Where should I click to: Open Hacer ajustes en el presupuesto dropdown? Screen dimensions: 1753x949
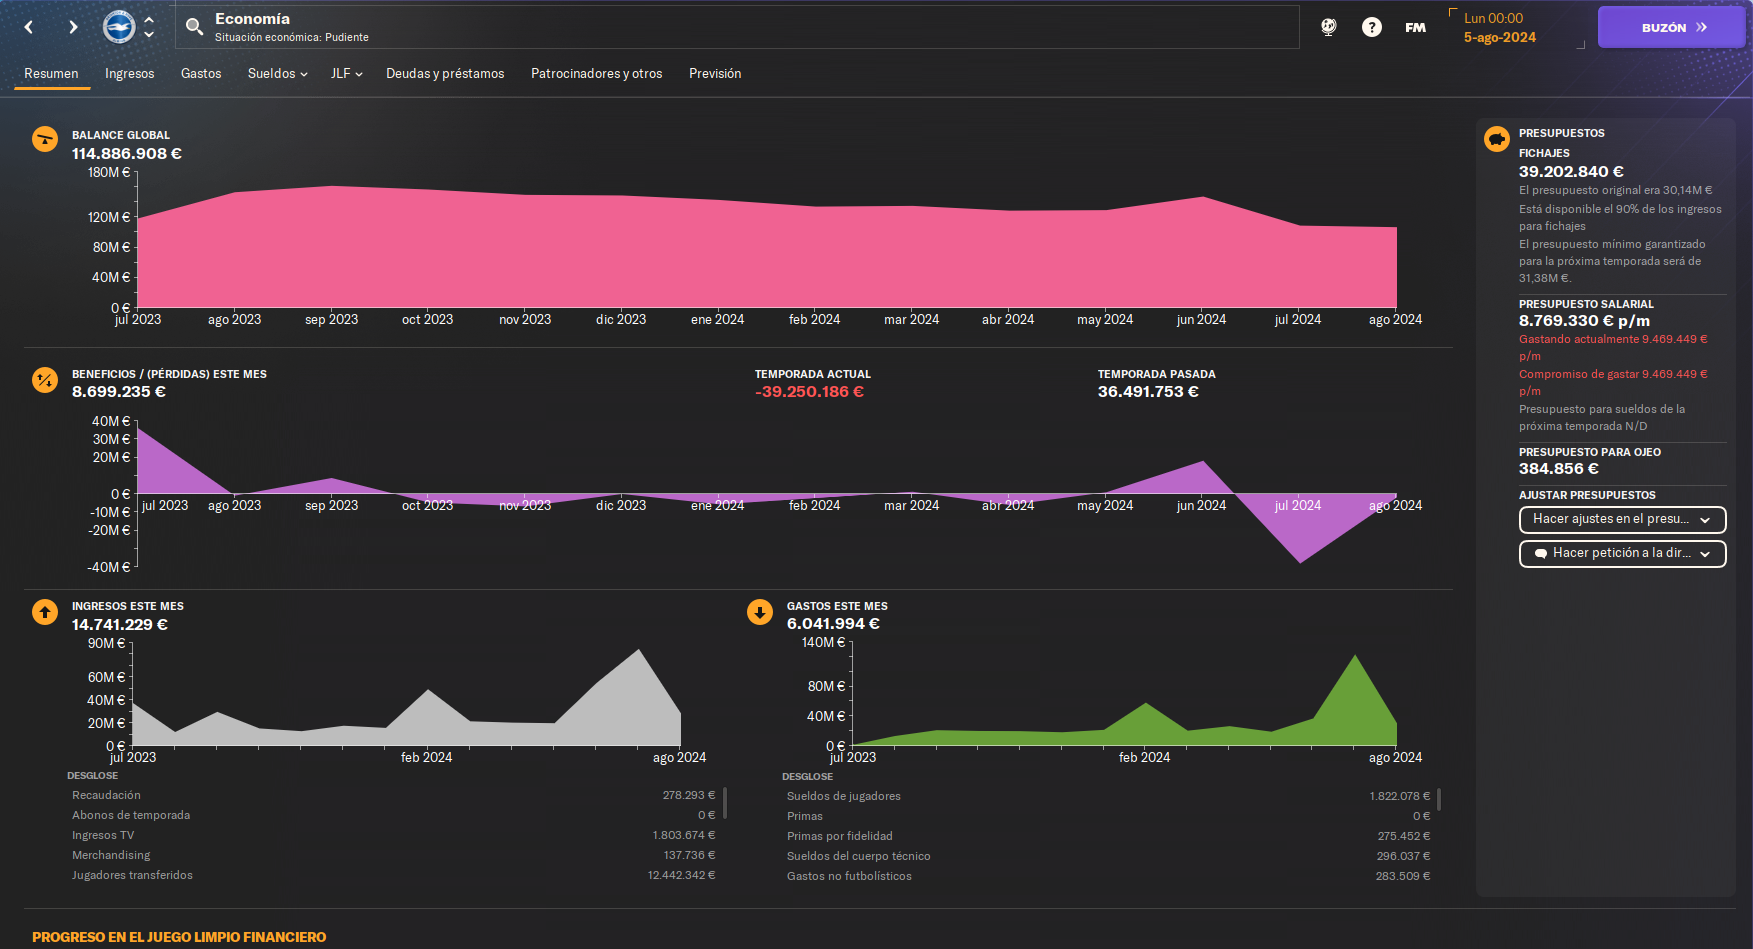[1622, 519]
